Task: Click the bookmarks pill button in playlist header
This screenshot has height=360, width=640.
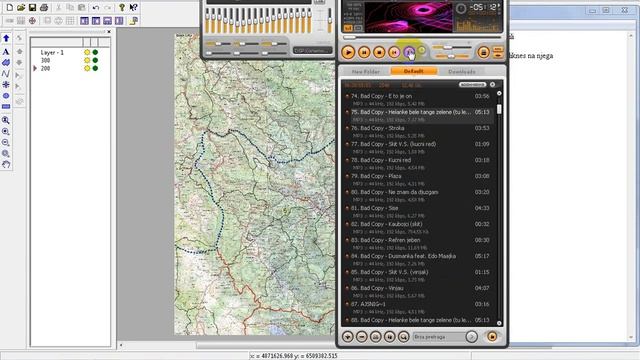Action: tap(473, 84)
